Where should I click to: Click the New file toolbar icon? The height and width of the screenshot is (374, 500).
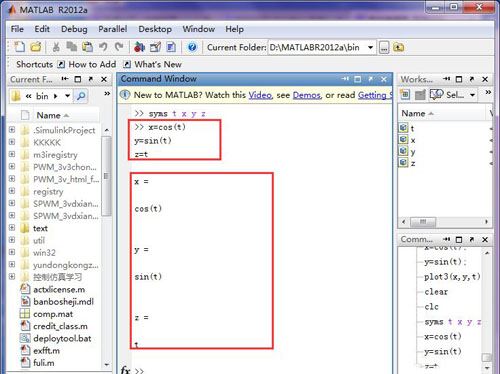[19, 47]
